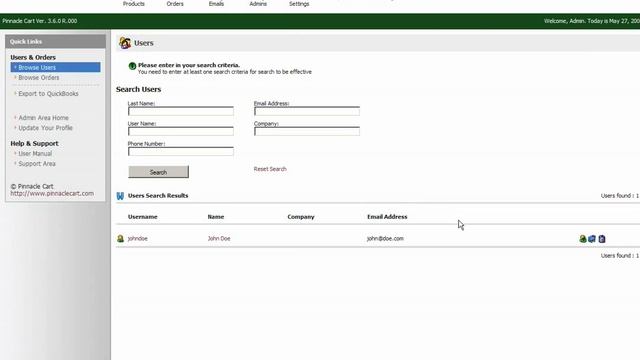
Task: Click the Reset Search link
Action: 270,169
